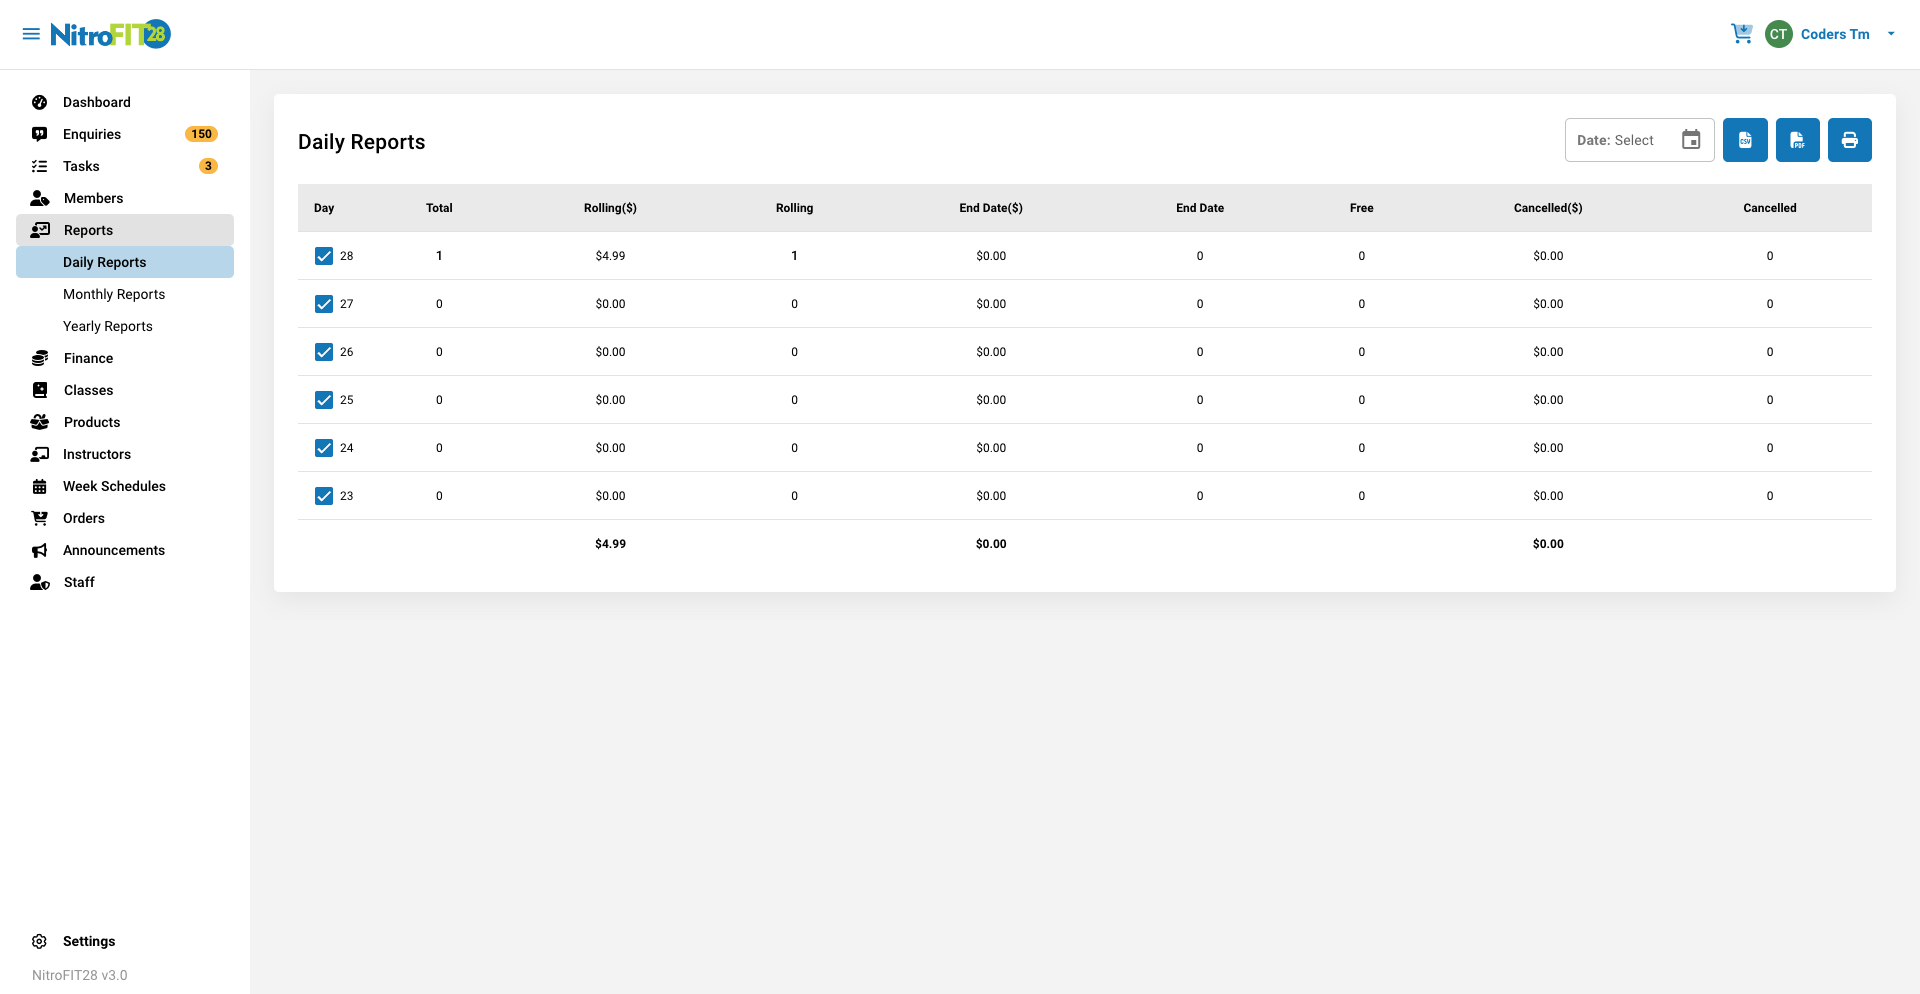Open the shopping cart icon
The height and width of the screenshot is (994, 1920).
click(1741, 34)
